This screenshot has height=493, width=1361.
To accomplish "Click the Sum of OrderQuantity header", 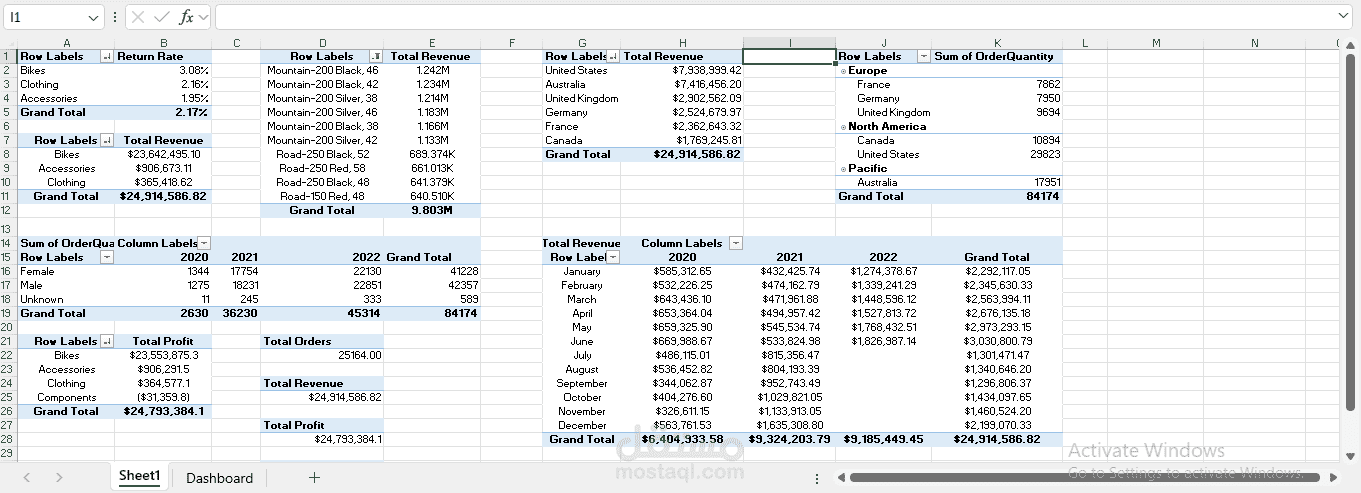I will [x=997, y=57].
